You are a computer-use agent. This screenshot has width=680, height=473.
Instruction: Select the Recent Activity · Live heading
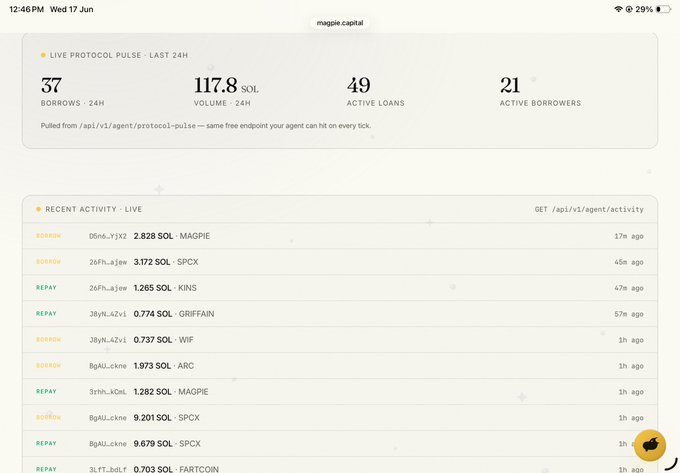[x=94, y=209]
